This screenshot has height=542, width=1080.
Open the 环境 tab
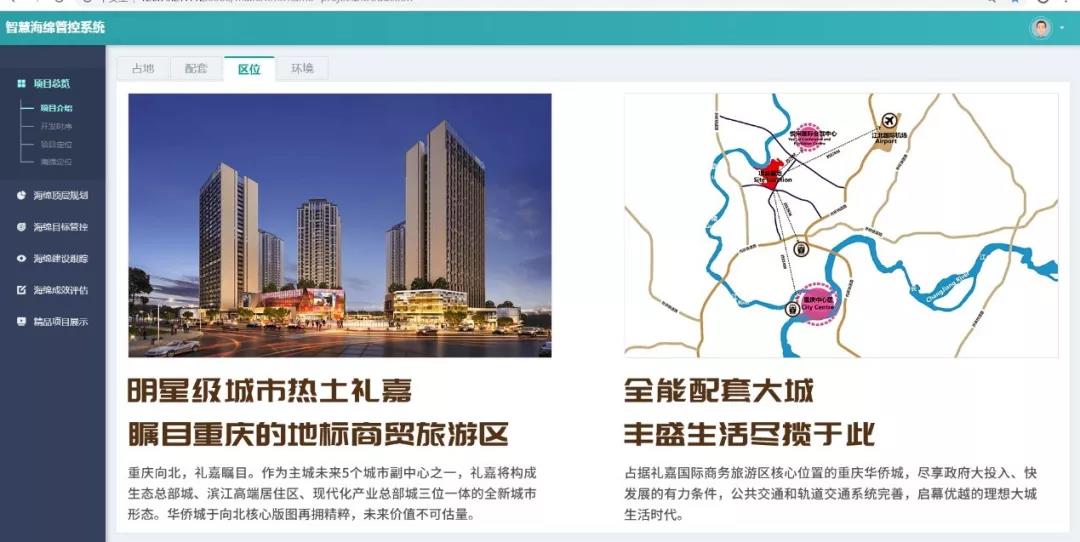click(x=302, y=68)
